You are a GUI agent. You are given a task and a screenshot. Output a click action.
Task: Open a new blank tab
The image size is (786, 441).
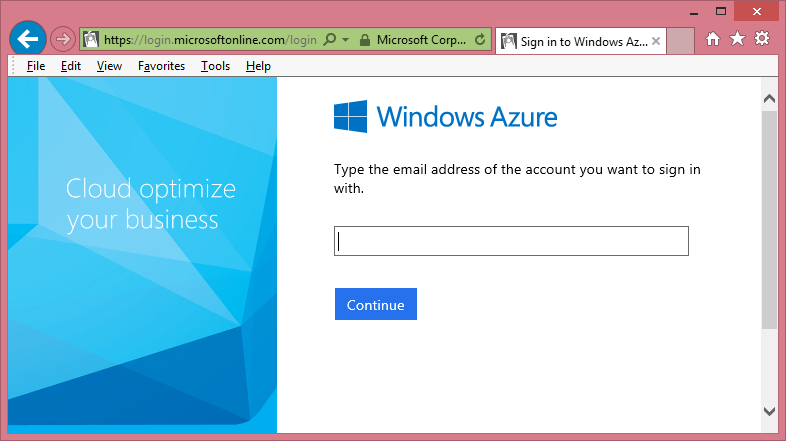(681, 41)
